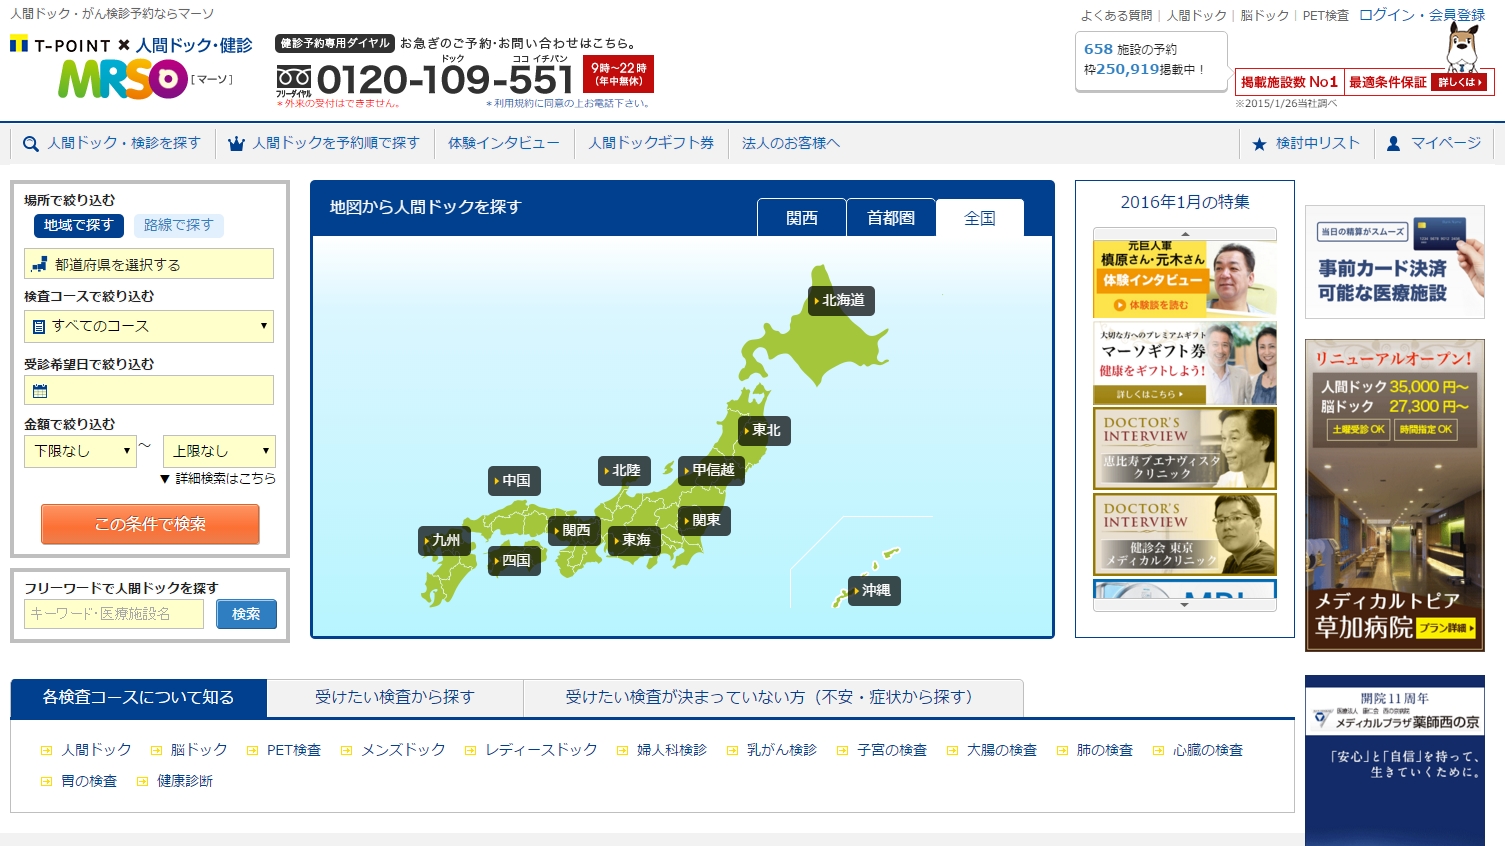Click the map icon in 都道府県を選択する
1505x846 pixels.
pyautogui.click(x=40, y=264)
